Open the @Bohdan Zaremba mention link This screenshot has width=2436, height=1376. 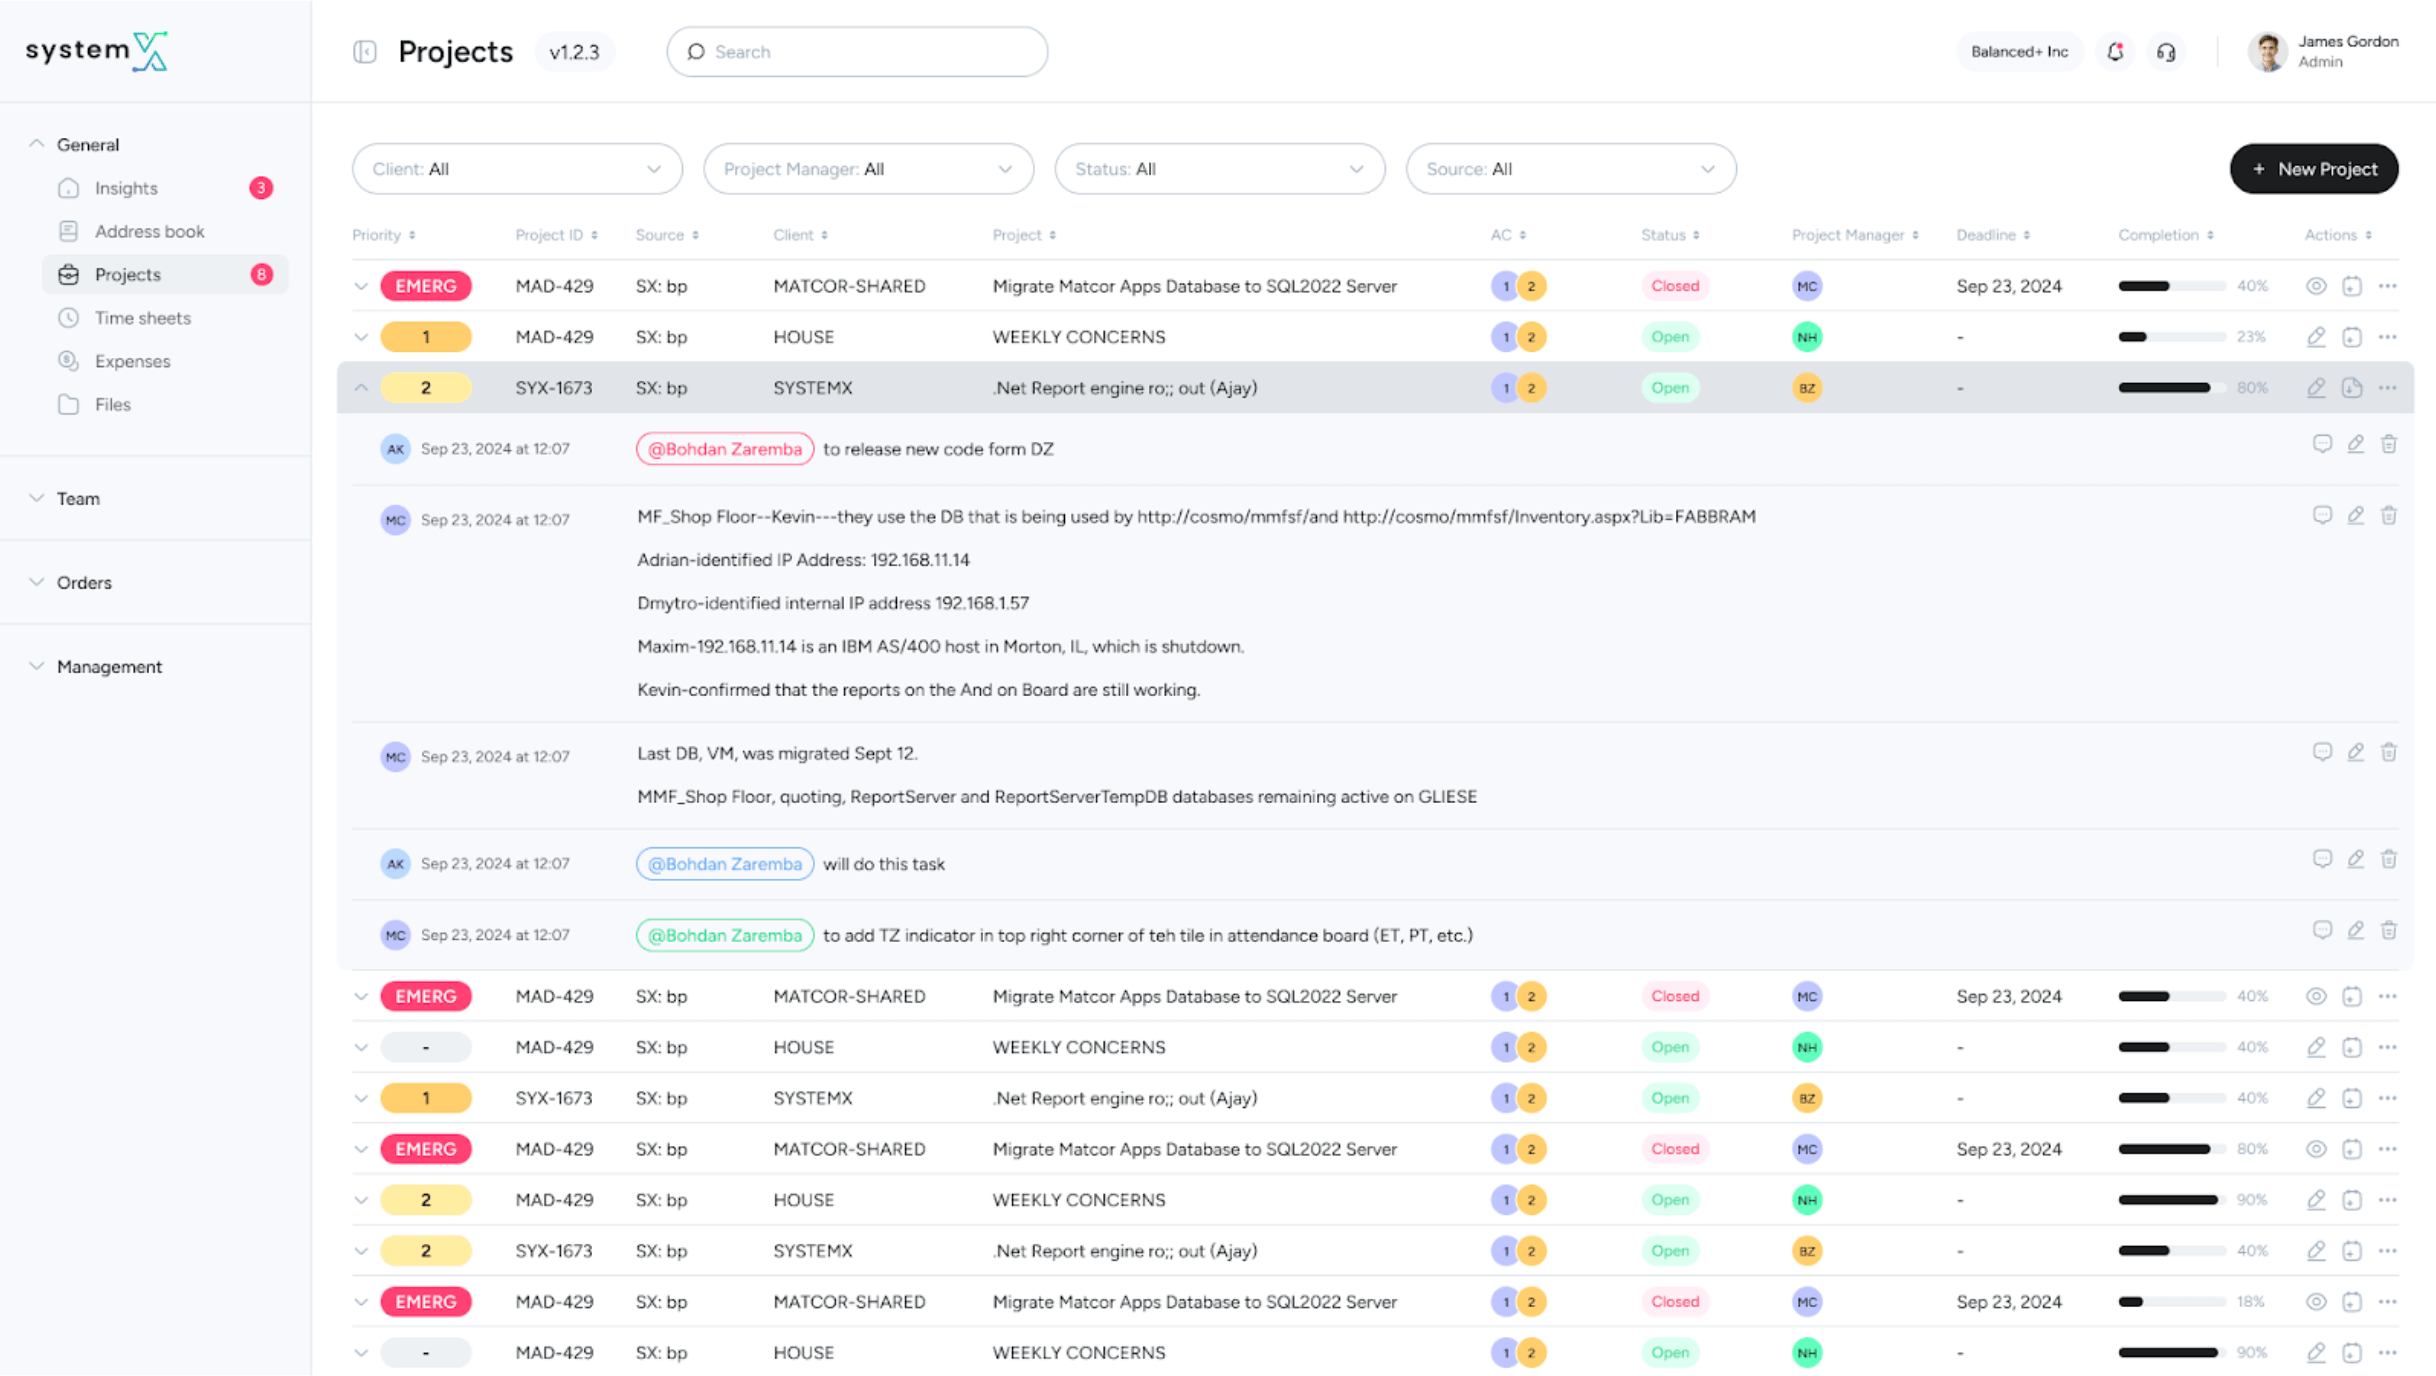724,449
